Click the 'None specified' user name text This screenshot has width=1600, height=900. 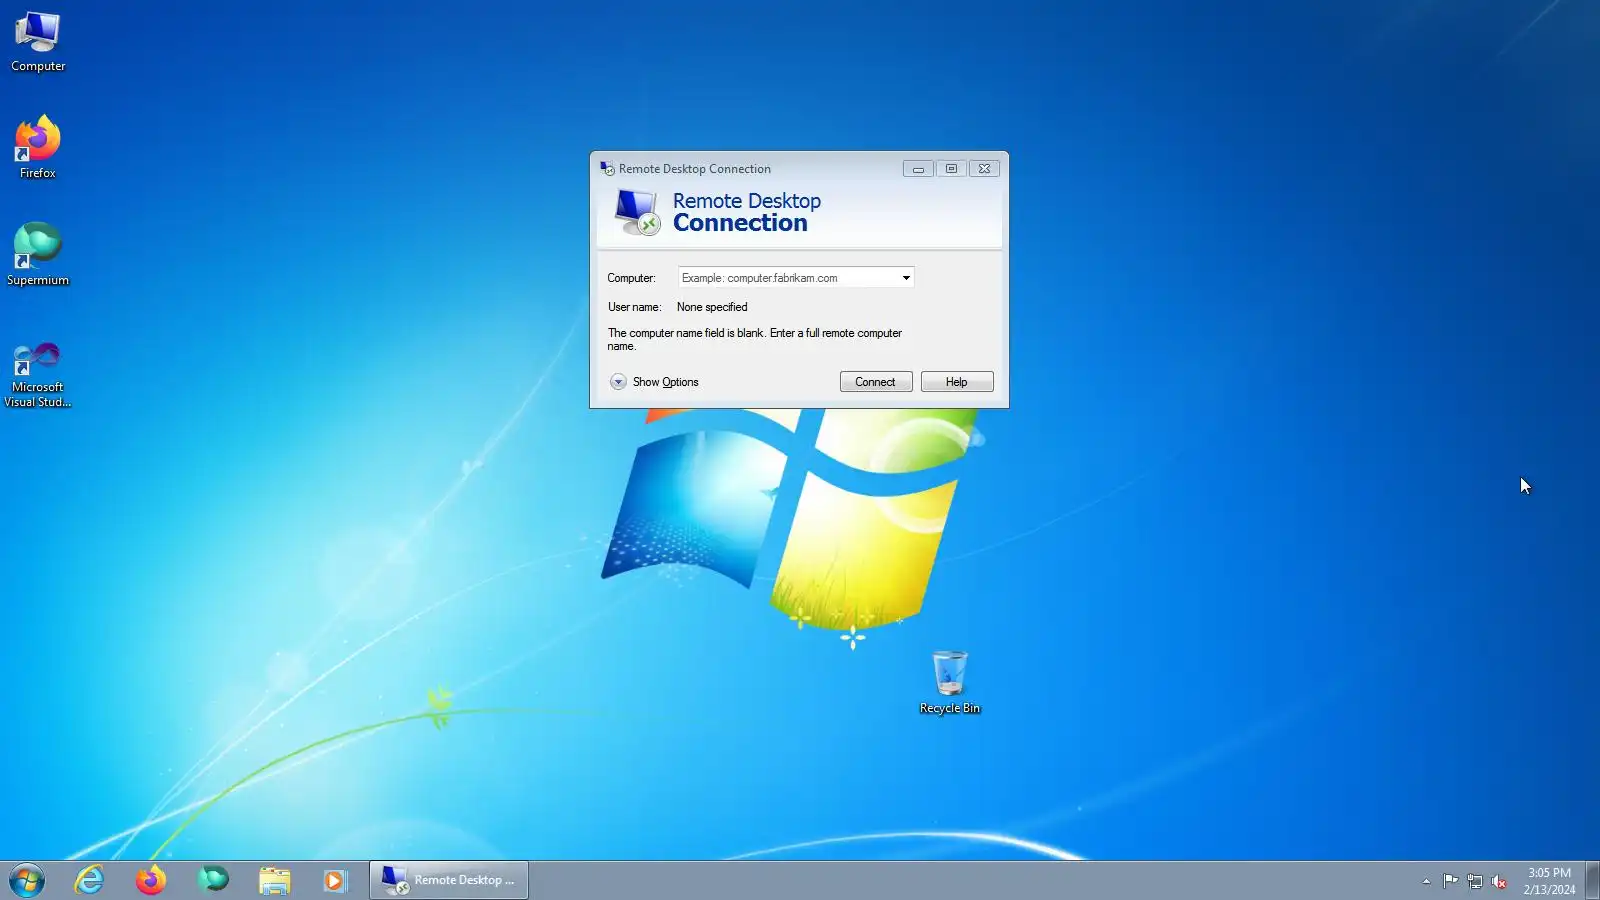click(x=712, y=307)
